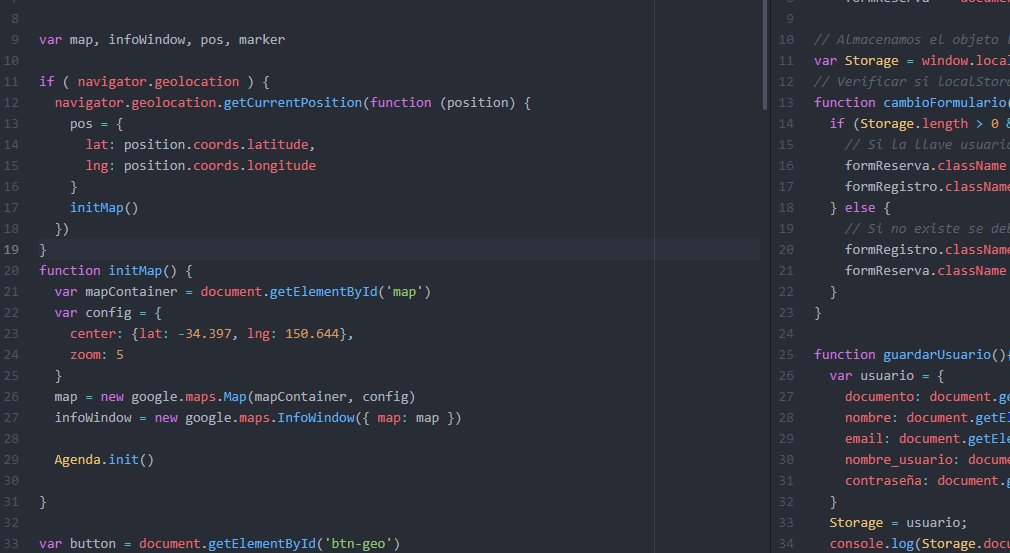The image size is (1010, 553).
Task: Click 'nombre_usuario' property in right editor
Action: click(x=899, y=460)
